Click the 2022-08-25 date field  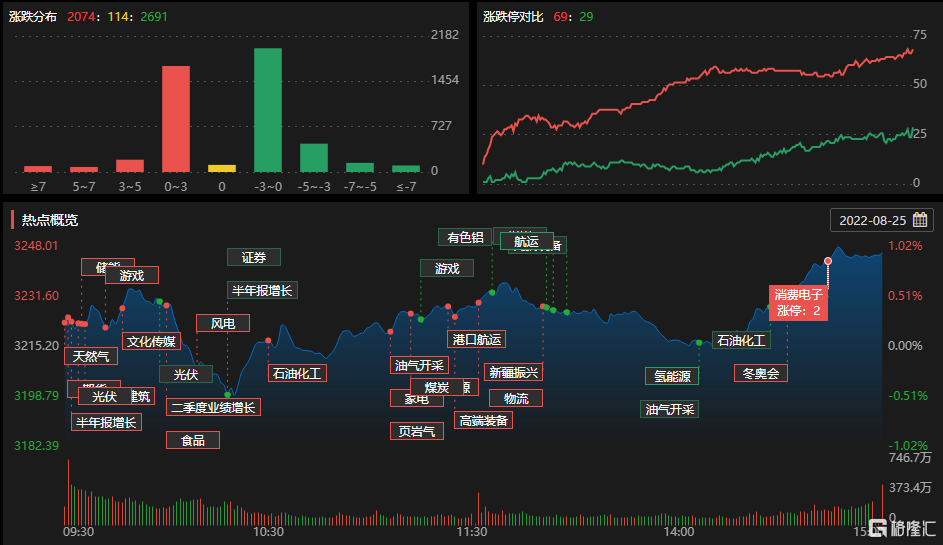click(871, 220)
